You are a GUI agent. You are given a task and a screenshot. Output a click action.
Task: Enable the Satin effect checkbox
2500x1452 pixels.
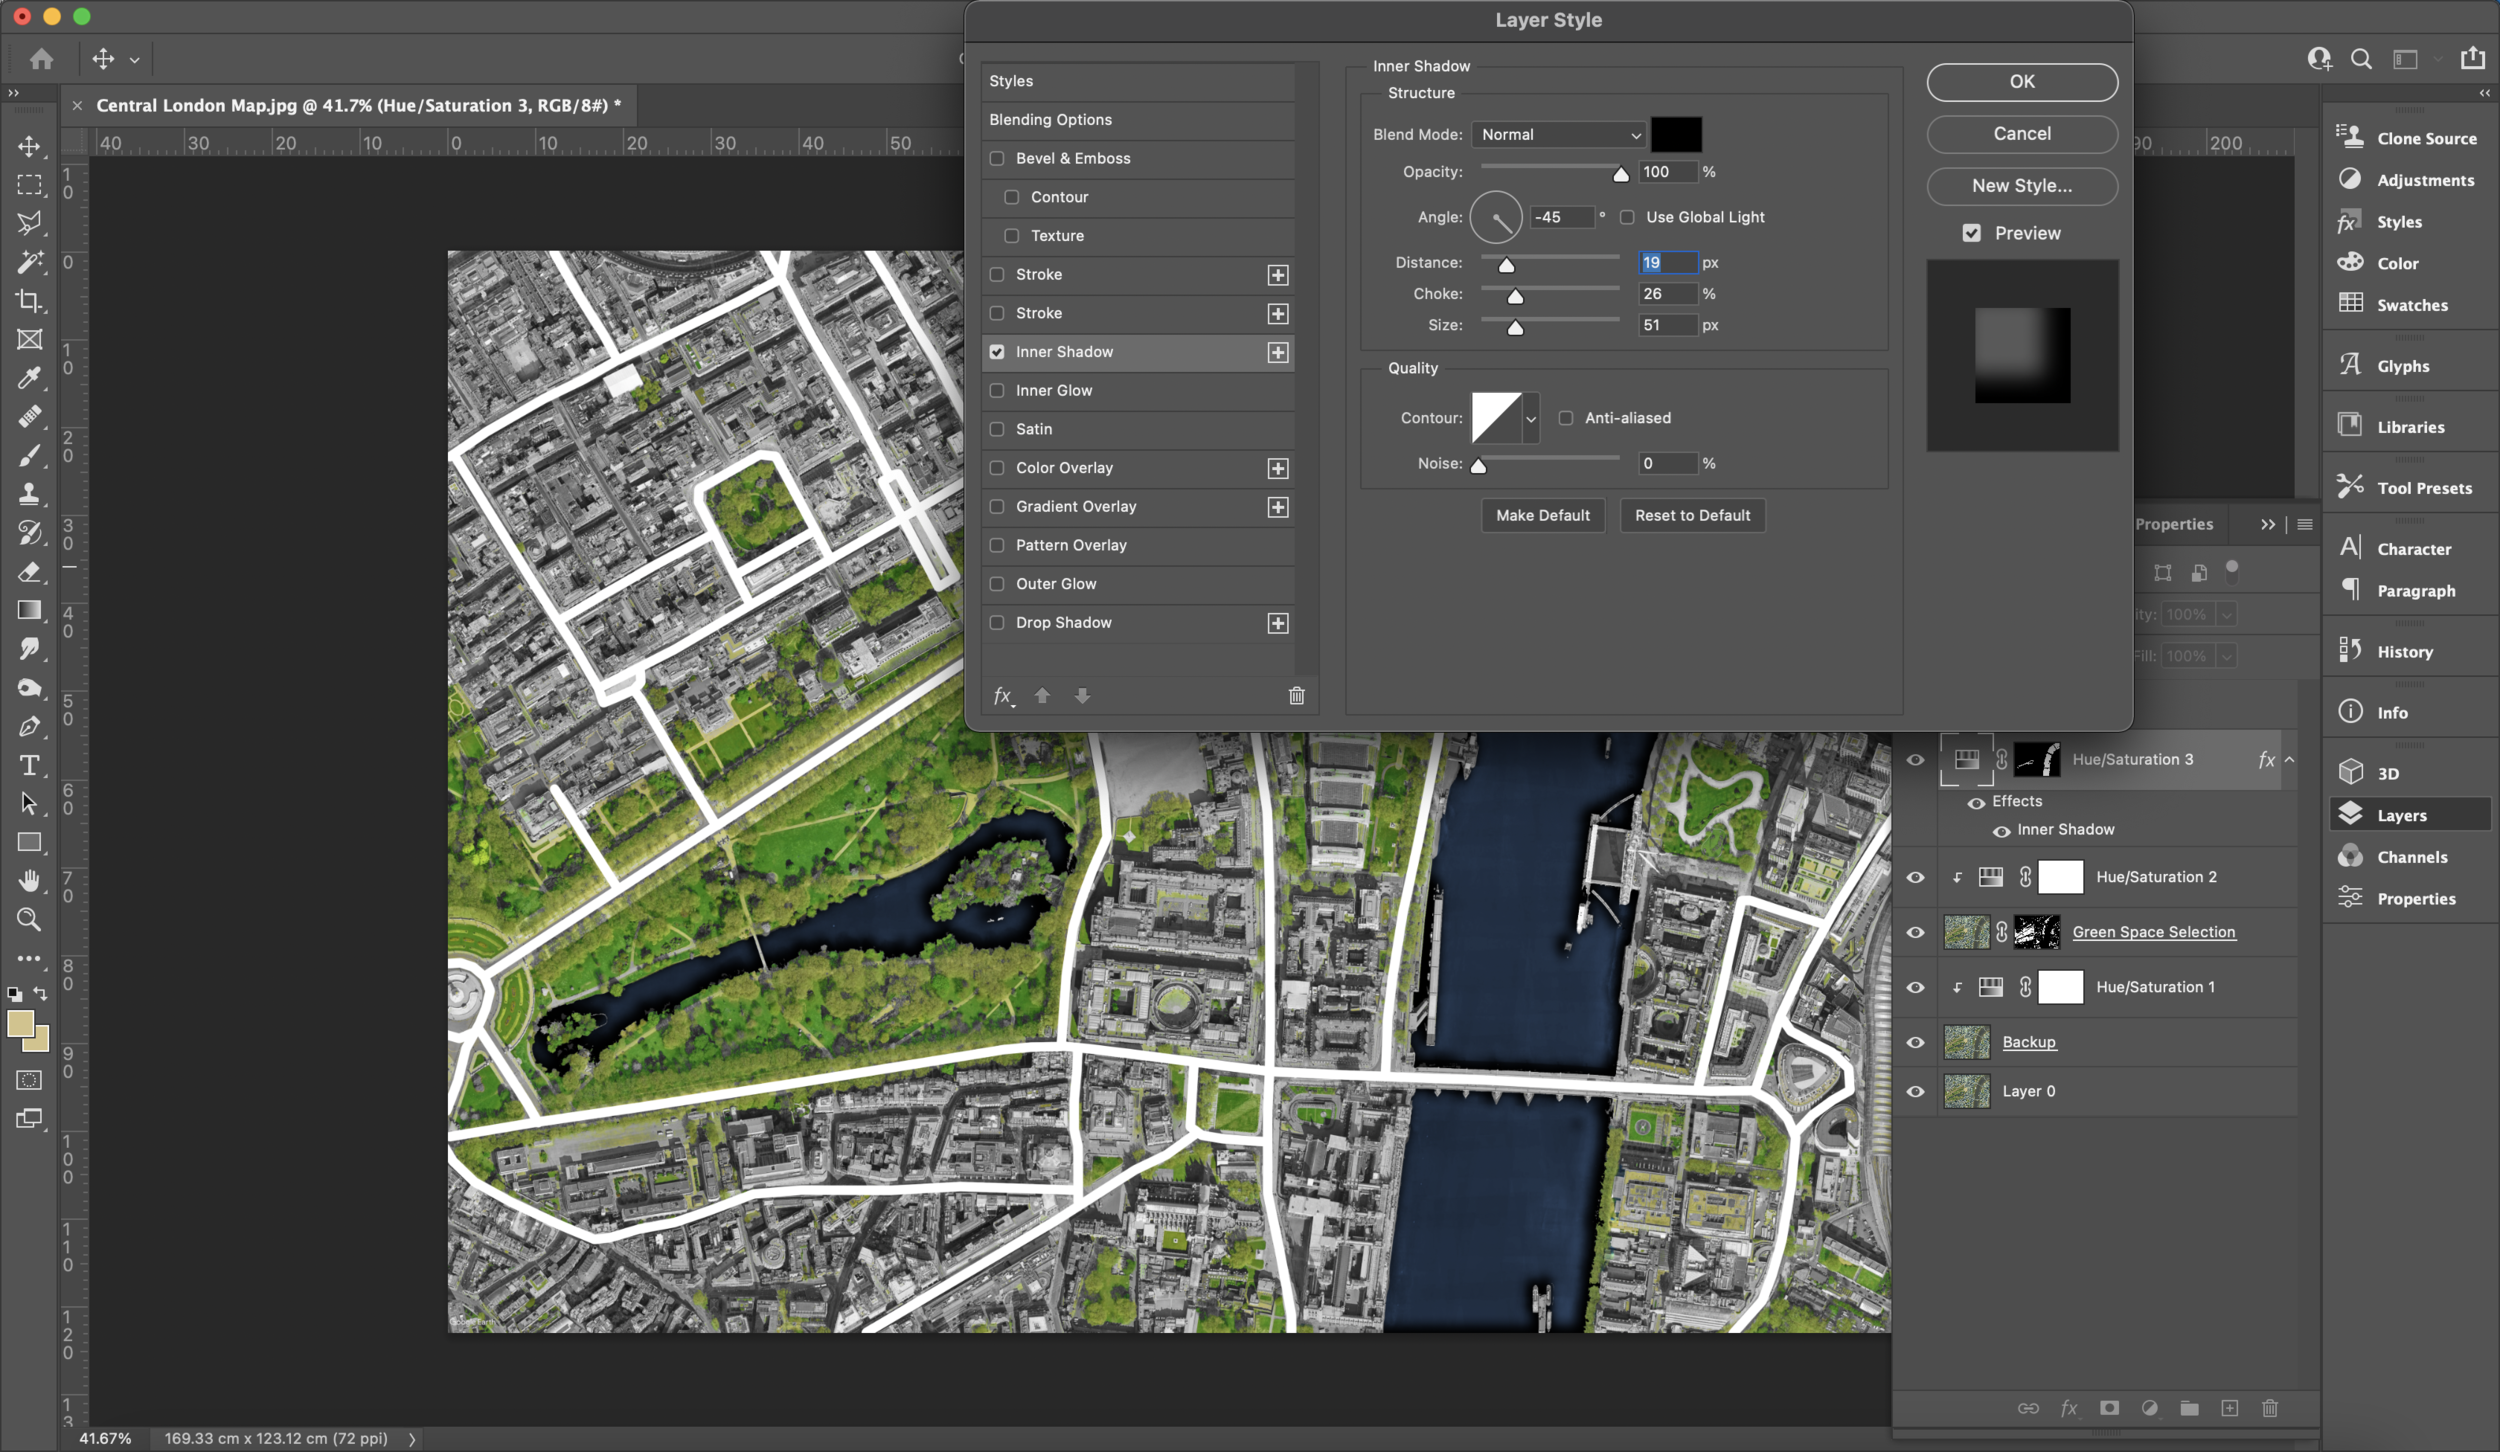pos(997,429)
